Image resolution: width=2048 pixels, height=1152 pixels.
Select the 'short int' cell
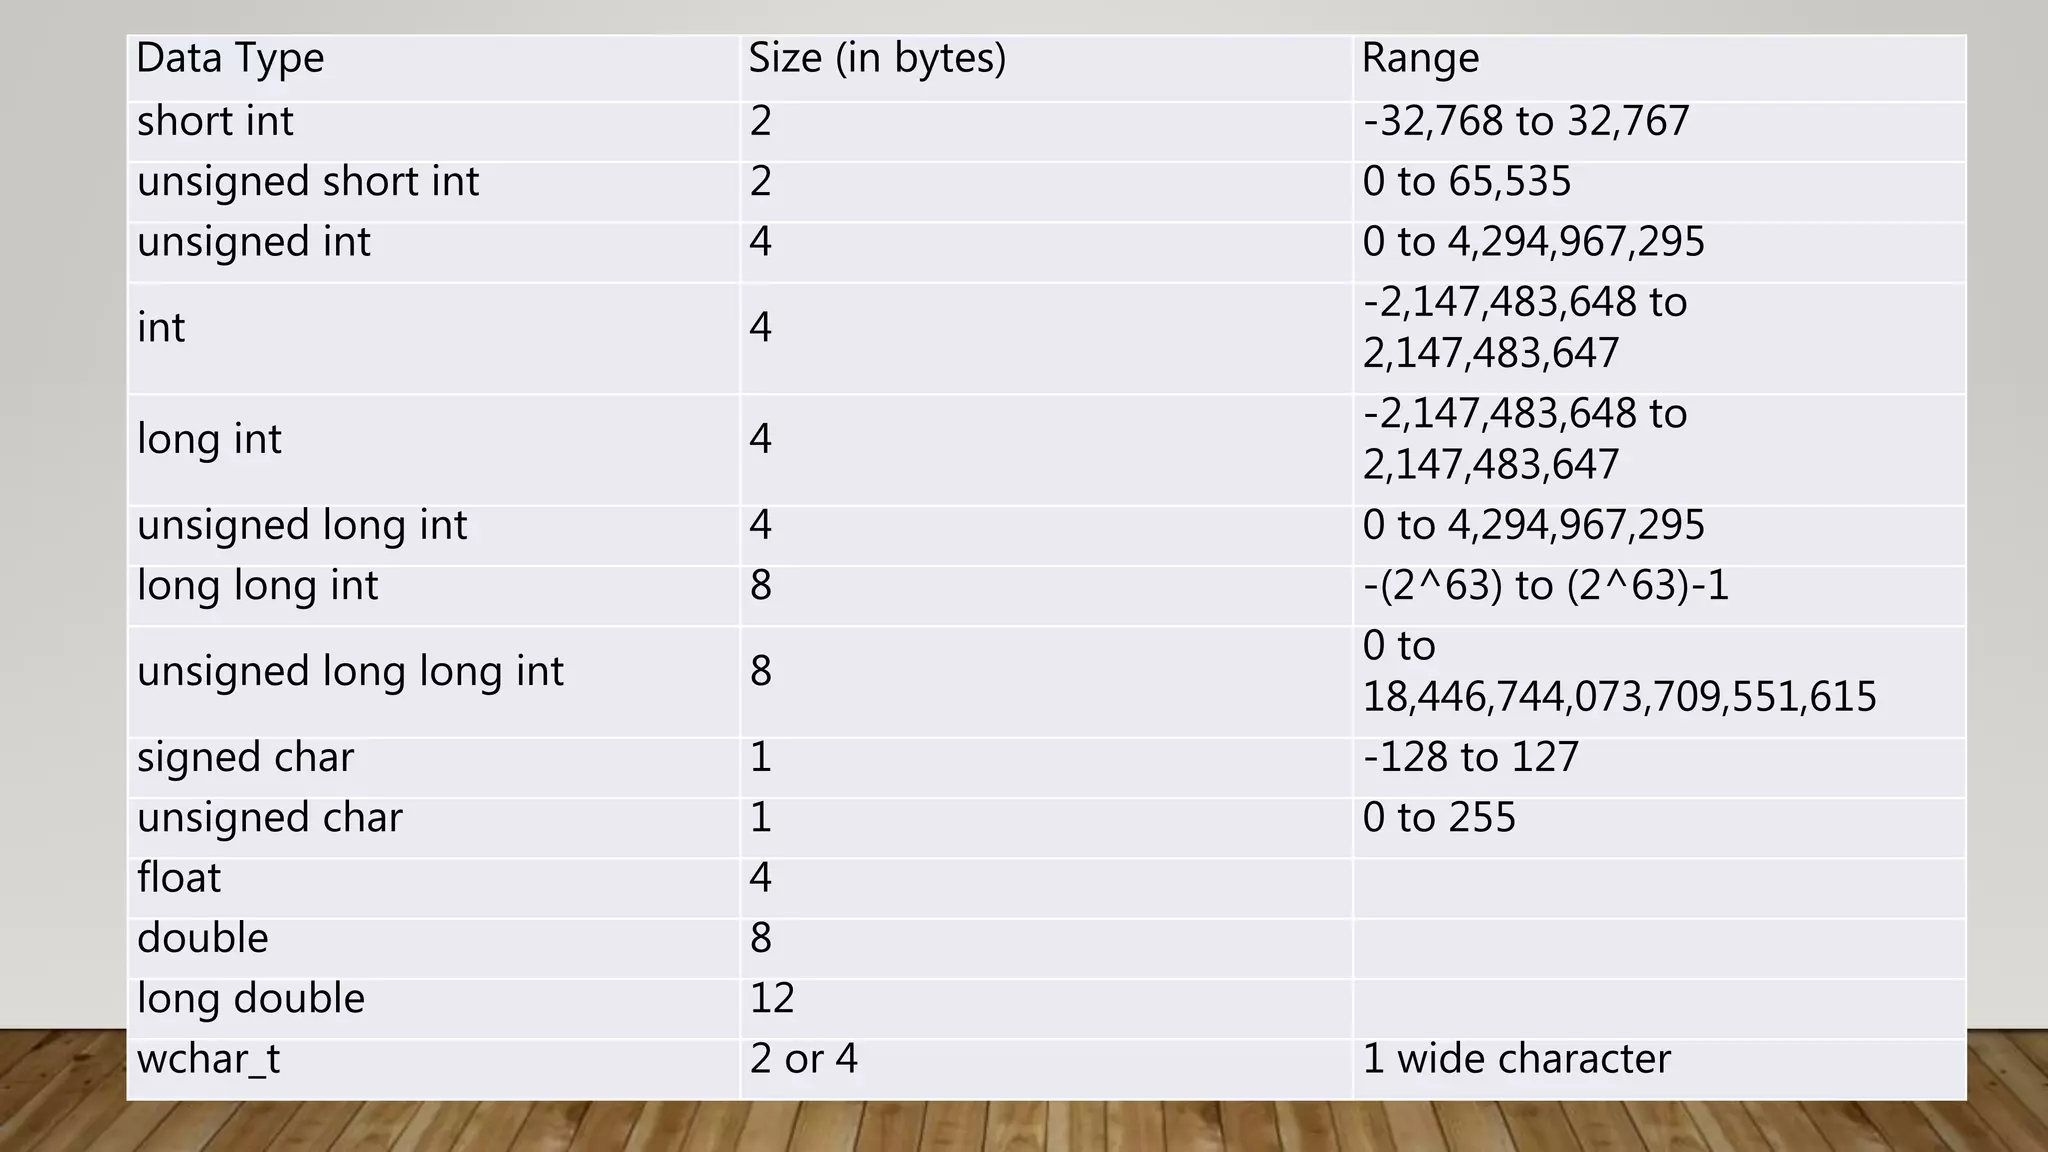tap(433, 132)
